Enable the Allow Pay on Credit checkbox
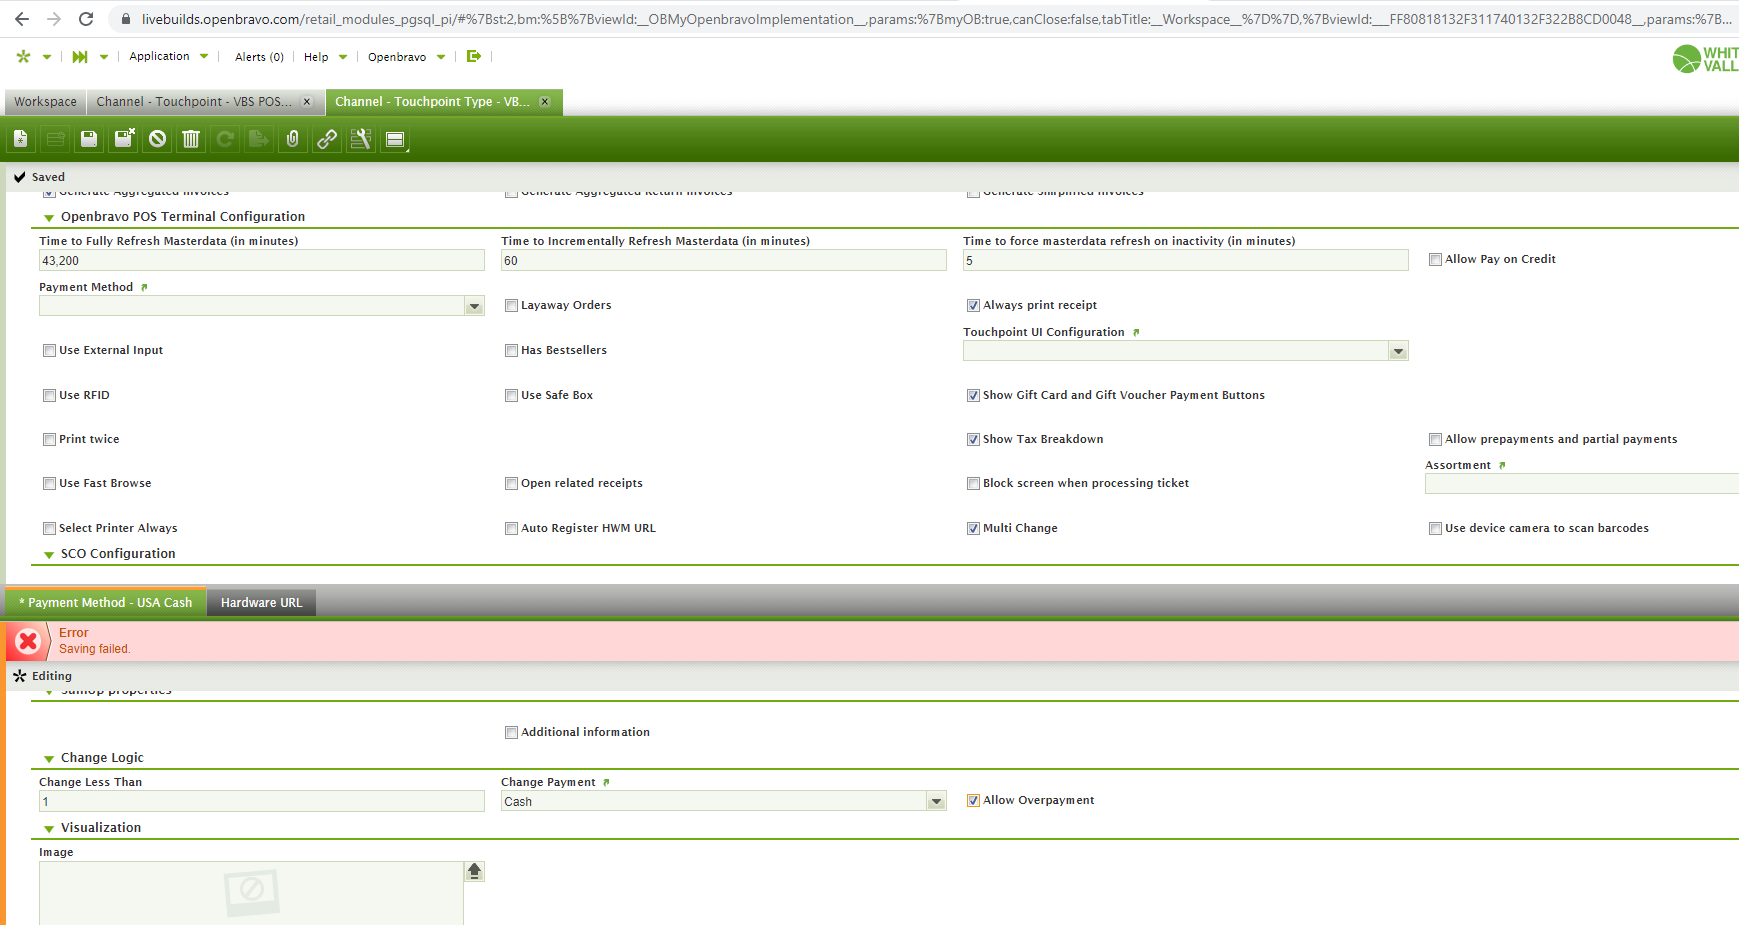 1435,259
